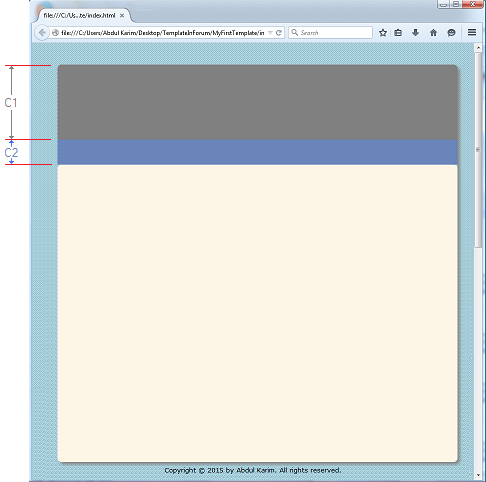
Task: Go to the home page icon
Action: [433, 33]
